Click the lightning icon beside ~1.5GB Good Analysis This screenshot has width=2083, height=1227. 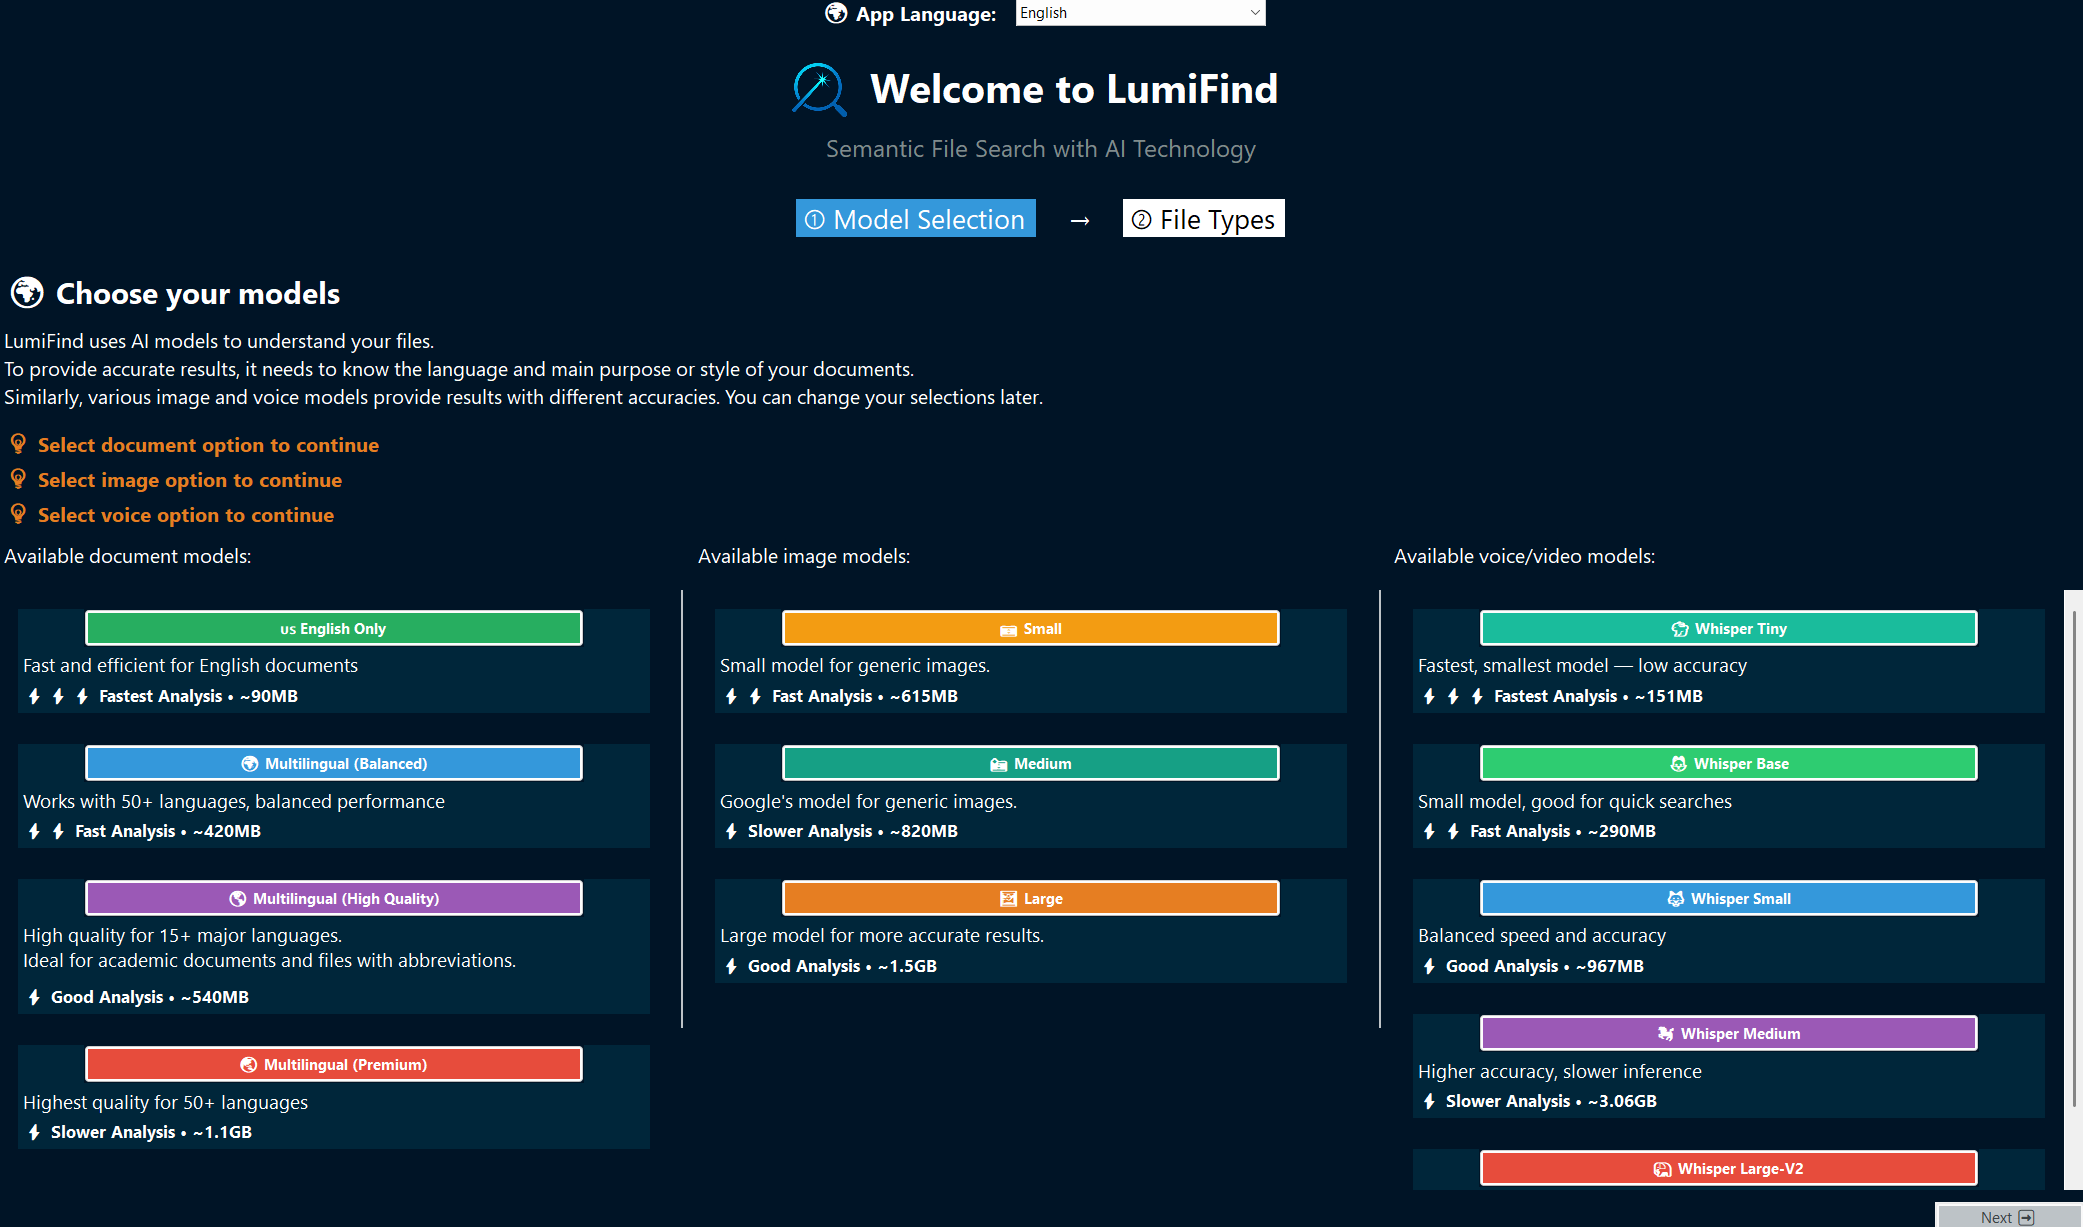(x=731, y=966)
